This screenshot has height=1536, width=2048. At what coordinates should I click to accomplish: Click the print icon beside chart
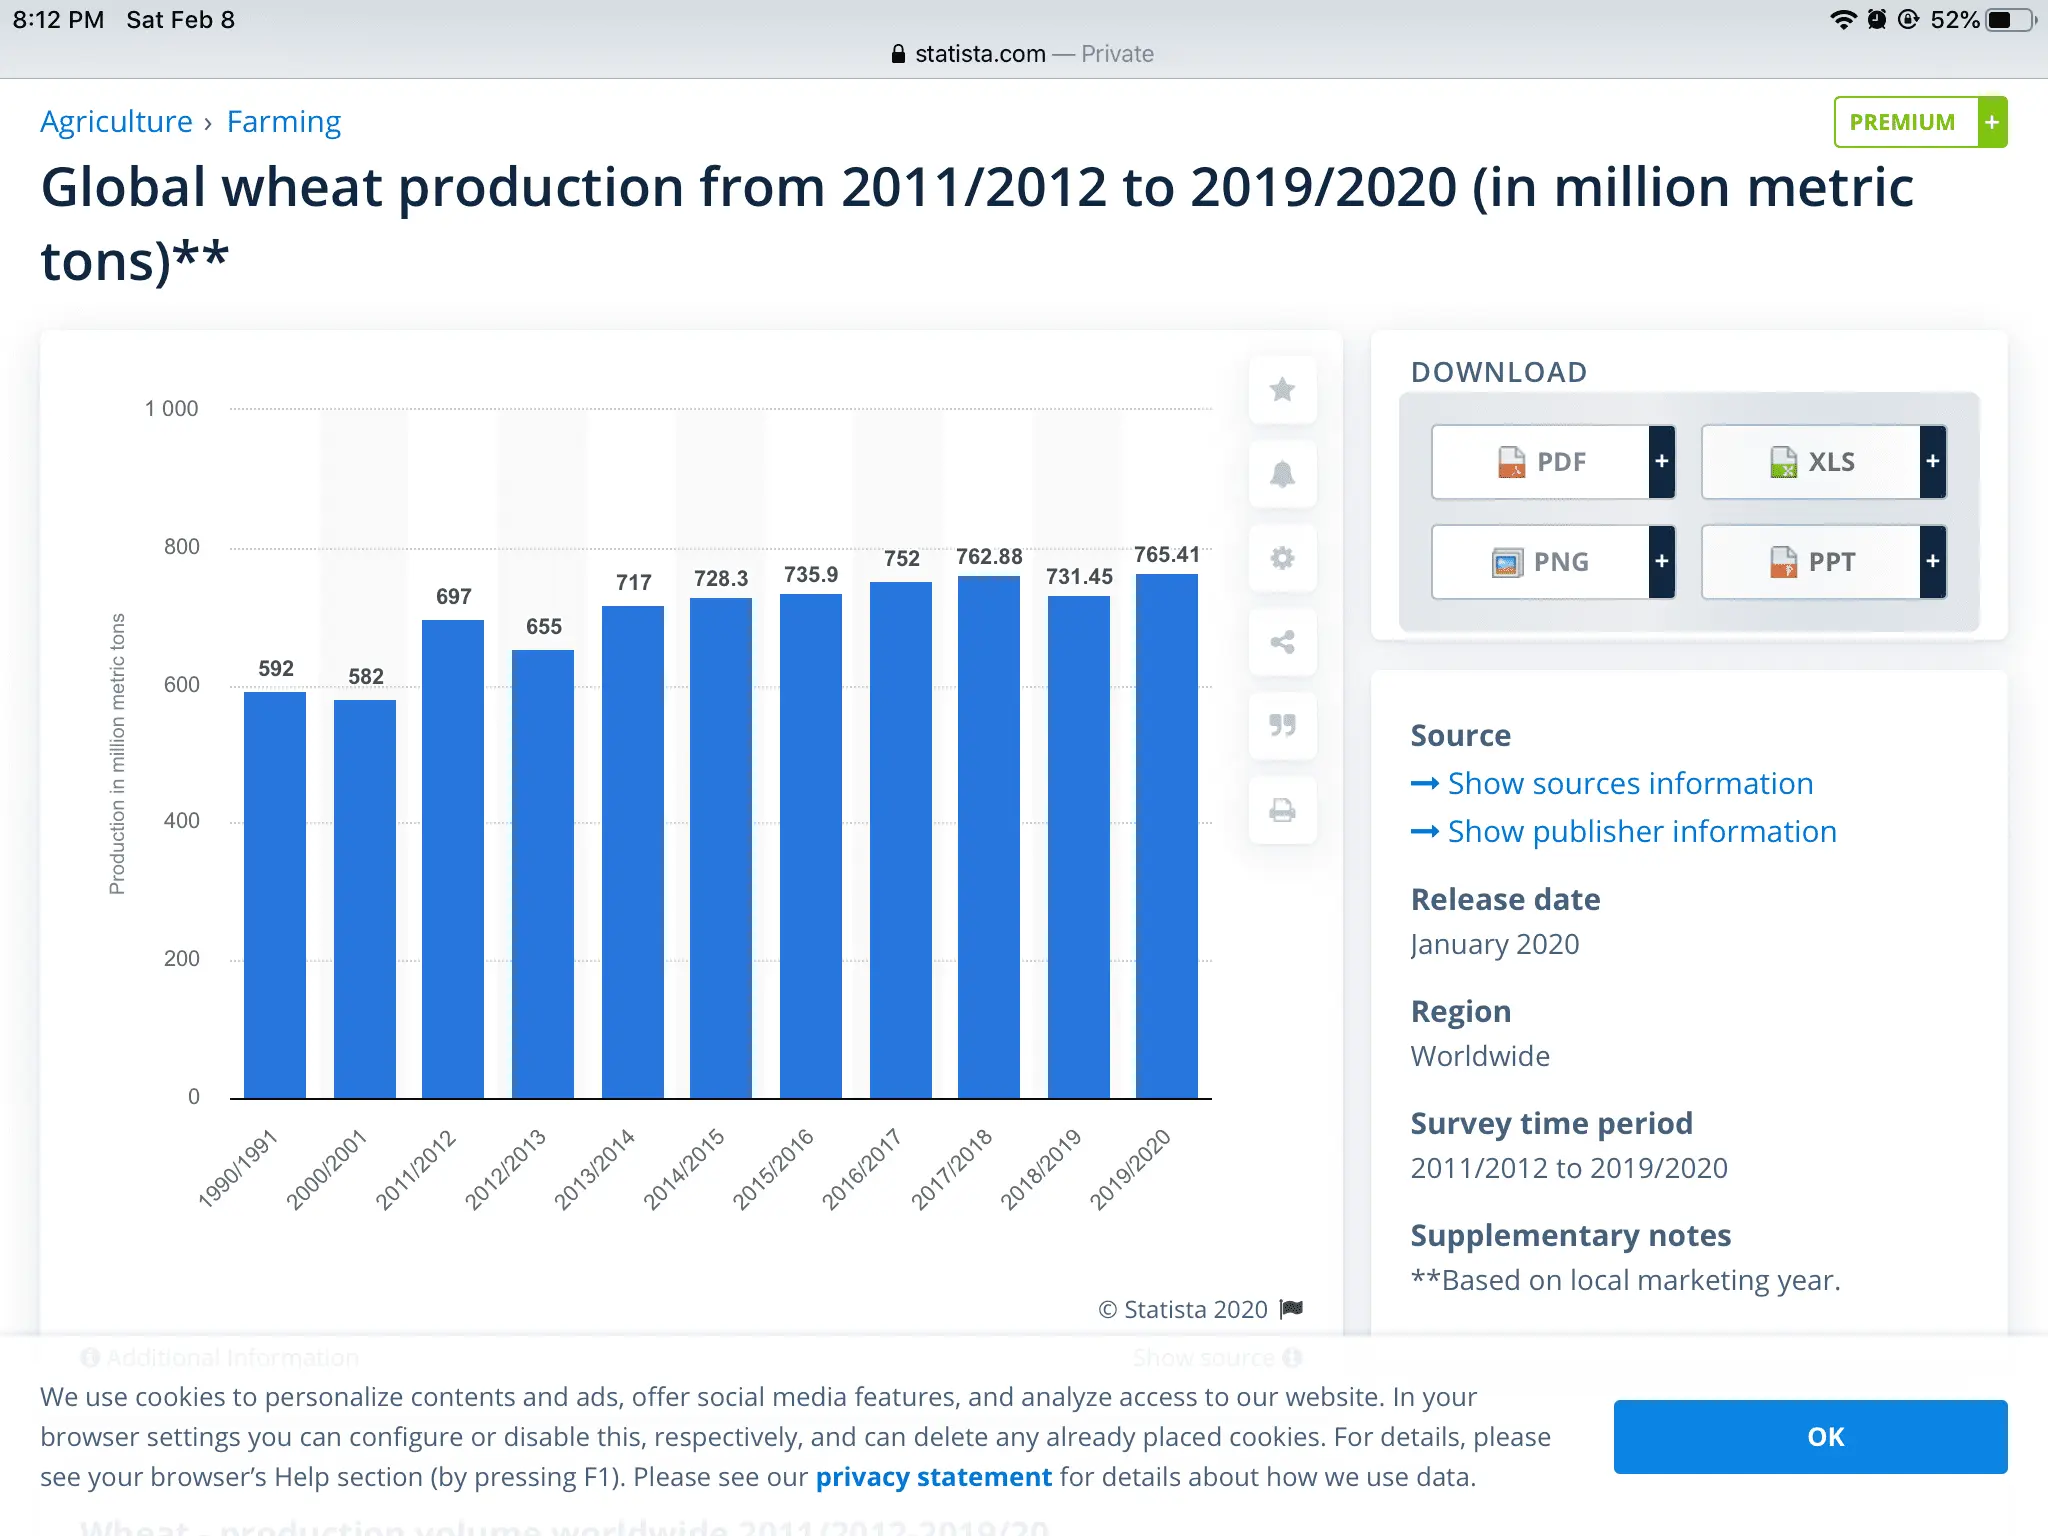tap(1282, 810)
